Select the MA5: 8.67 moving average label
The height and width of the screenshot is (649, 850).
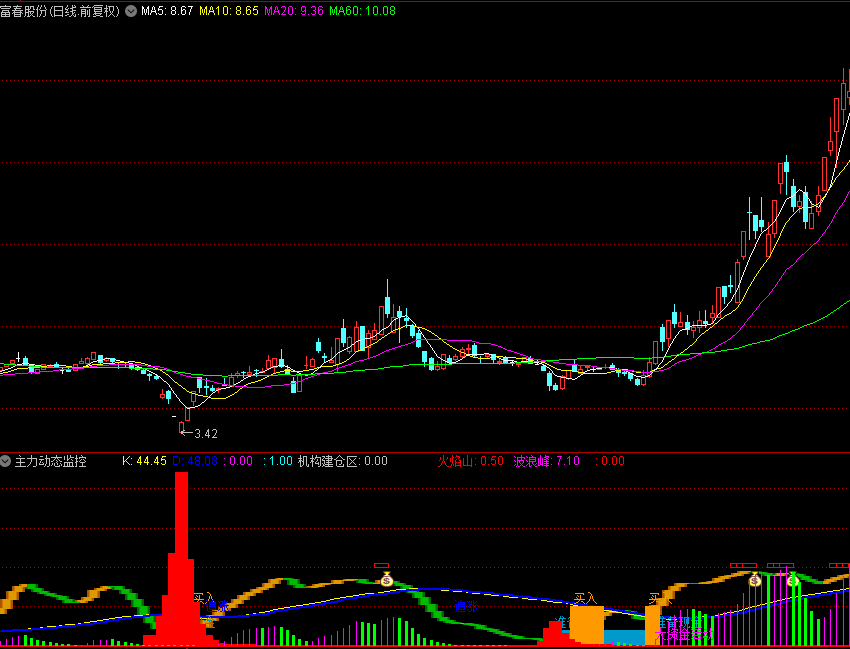(x=167, y=11)
